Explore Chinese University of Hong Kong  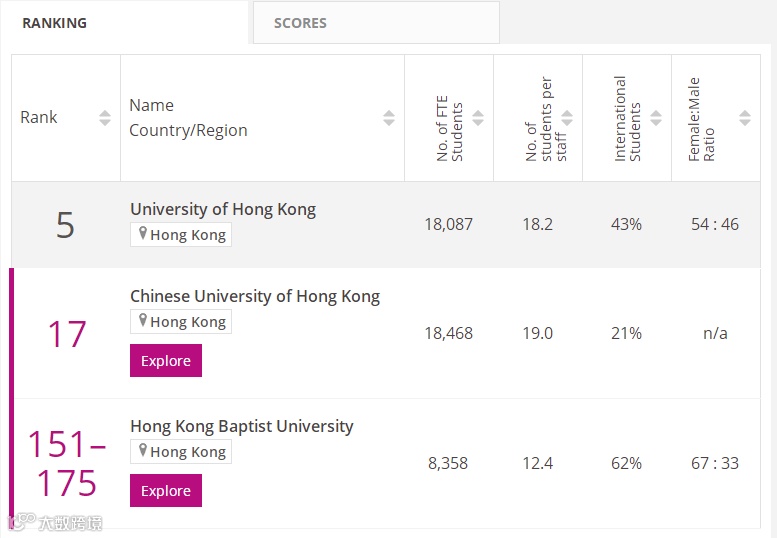(x=166, y=361)
